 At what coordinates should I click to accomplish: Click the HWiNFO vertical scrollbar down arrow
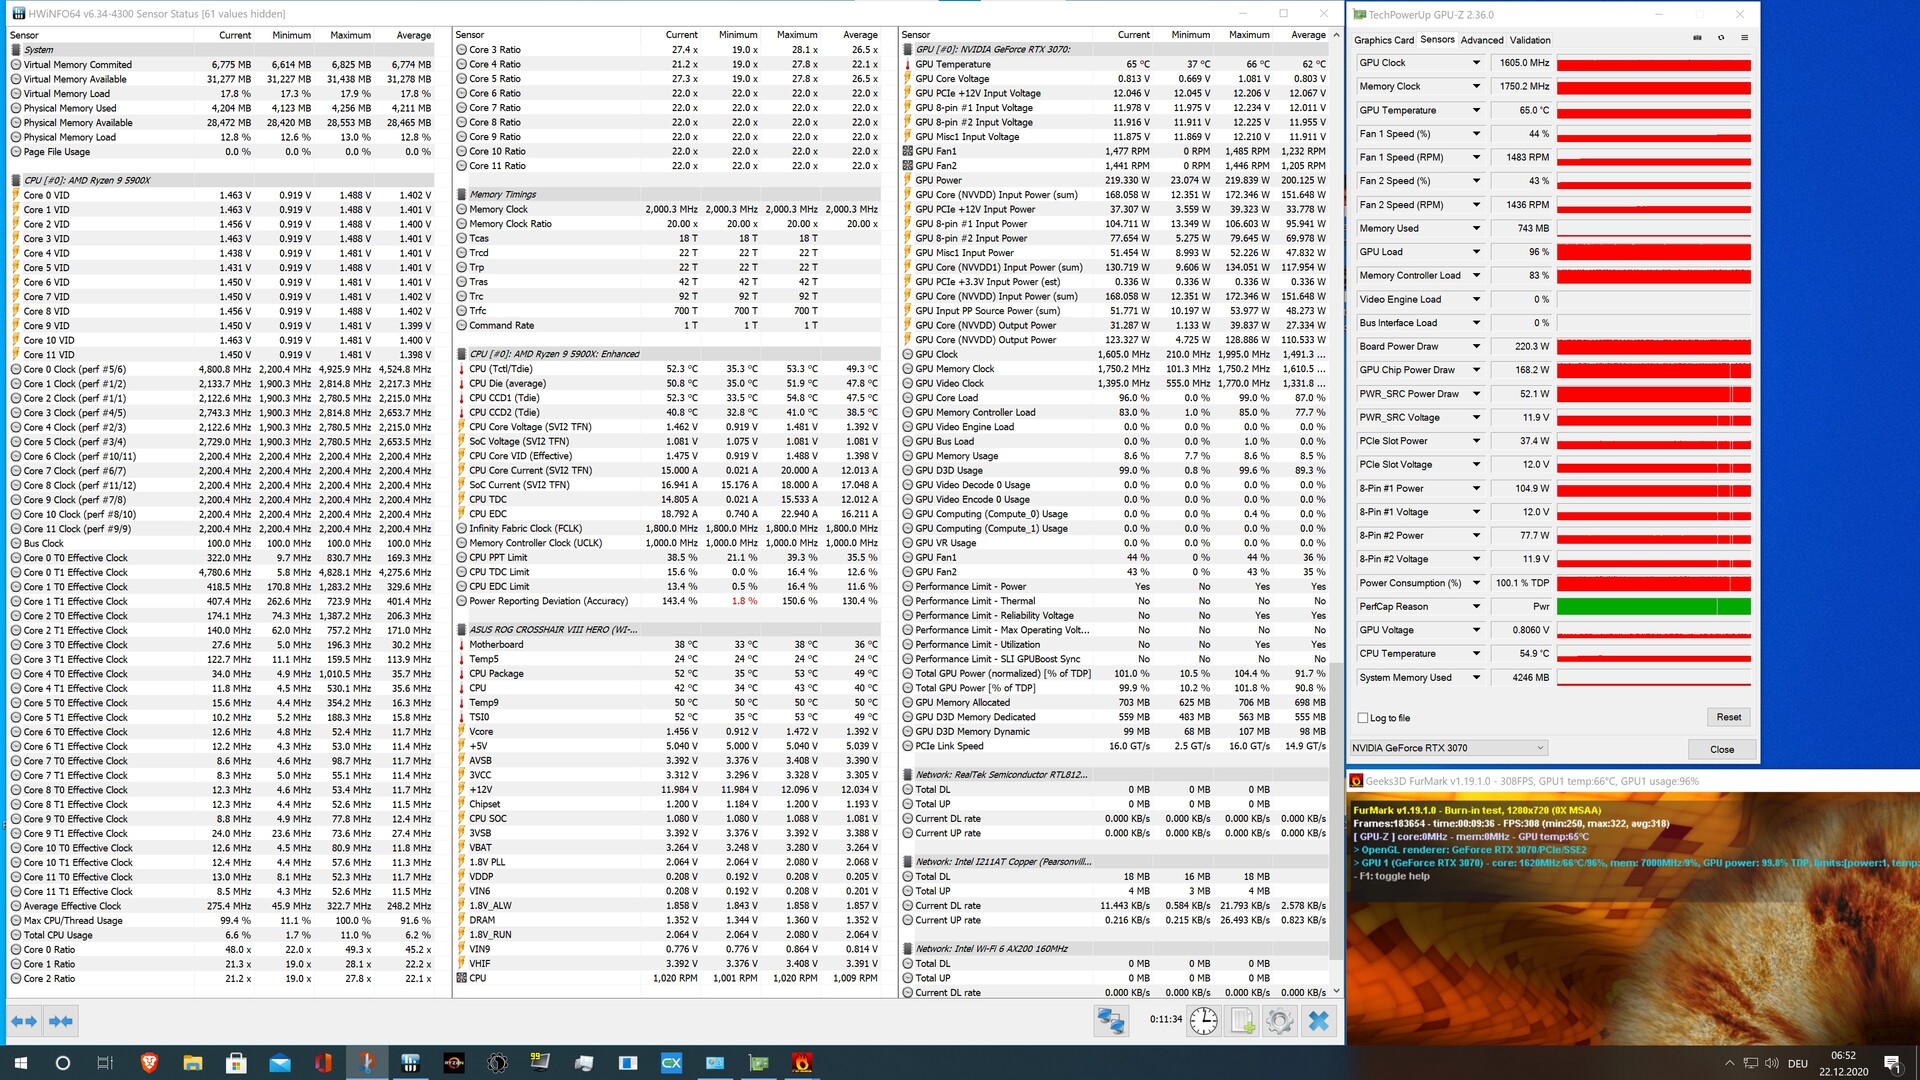tap(1336, 991)
